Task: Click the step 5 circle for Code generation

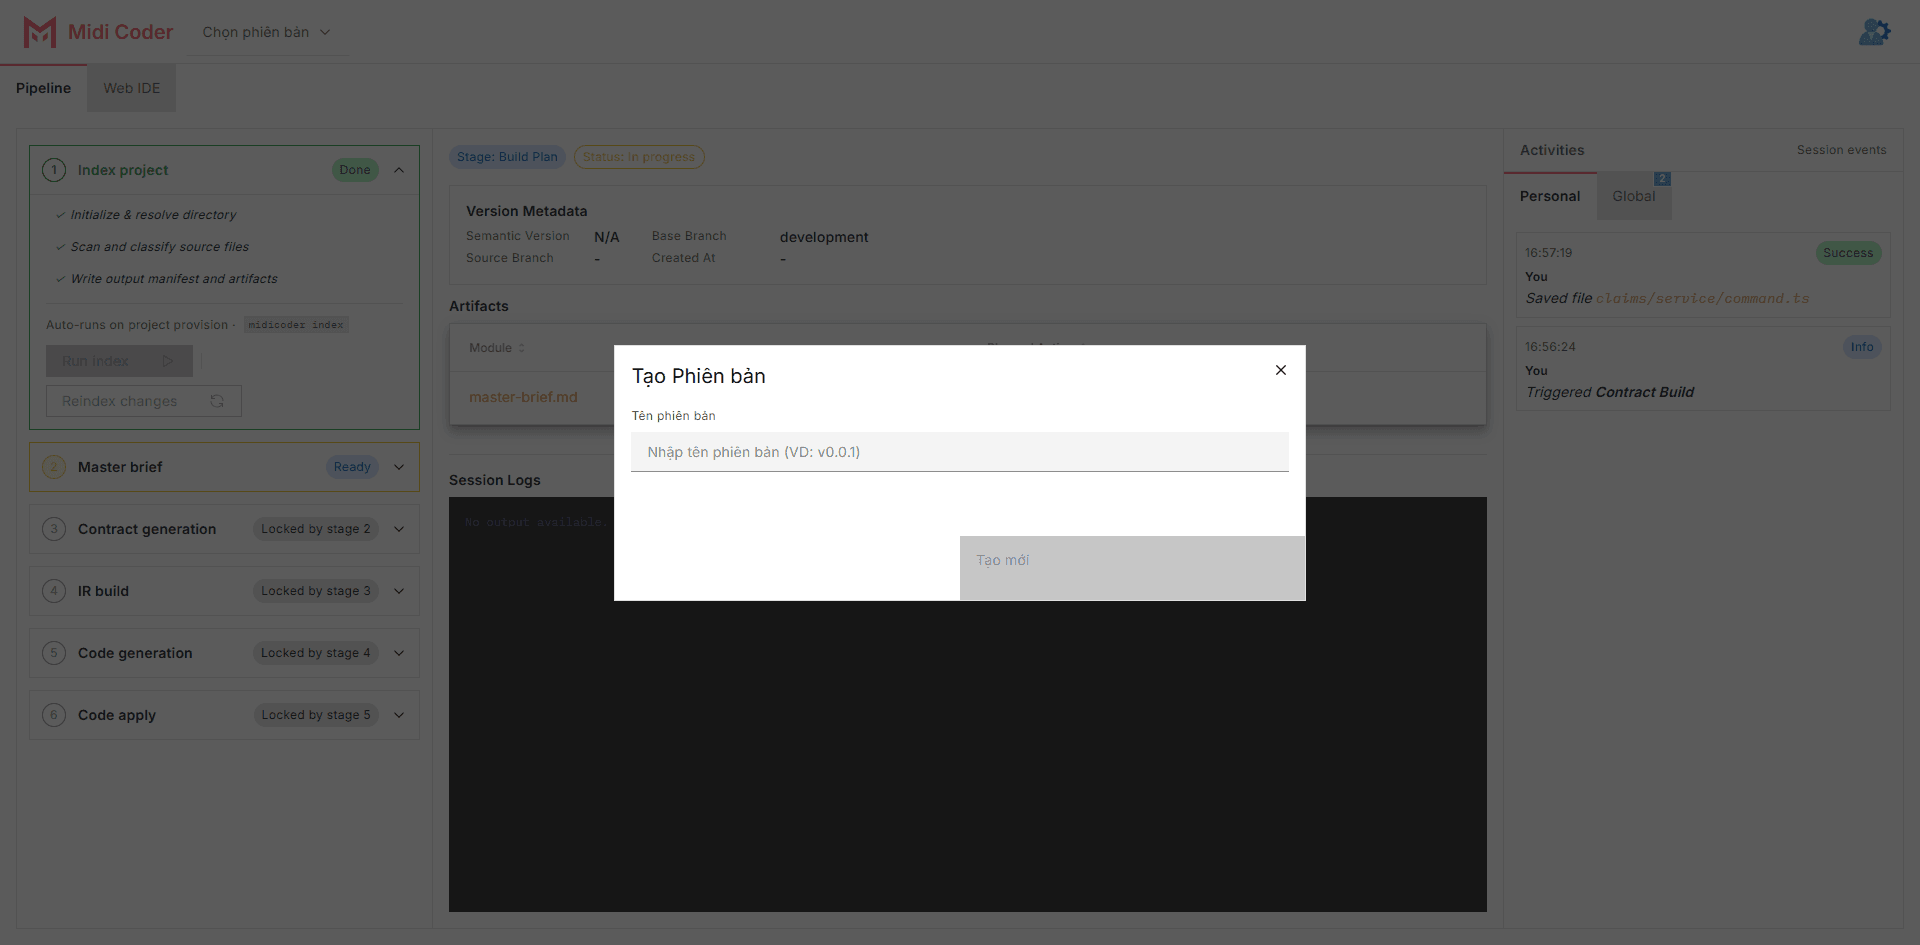Action: pos(54,653)
